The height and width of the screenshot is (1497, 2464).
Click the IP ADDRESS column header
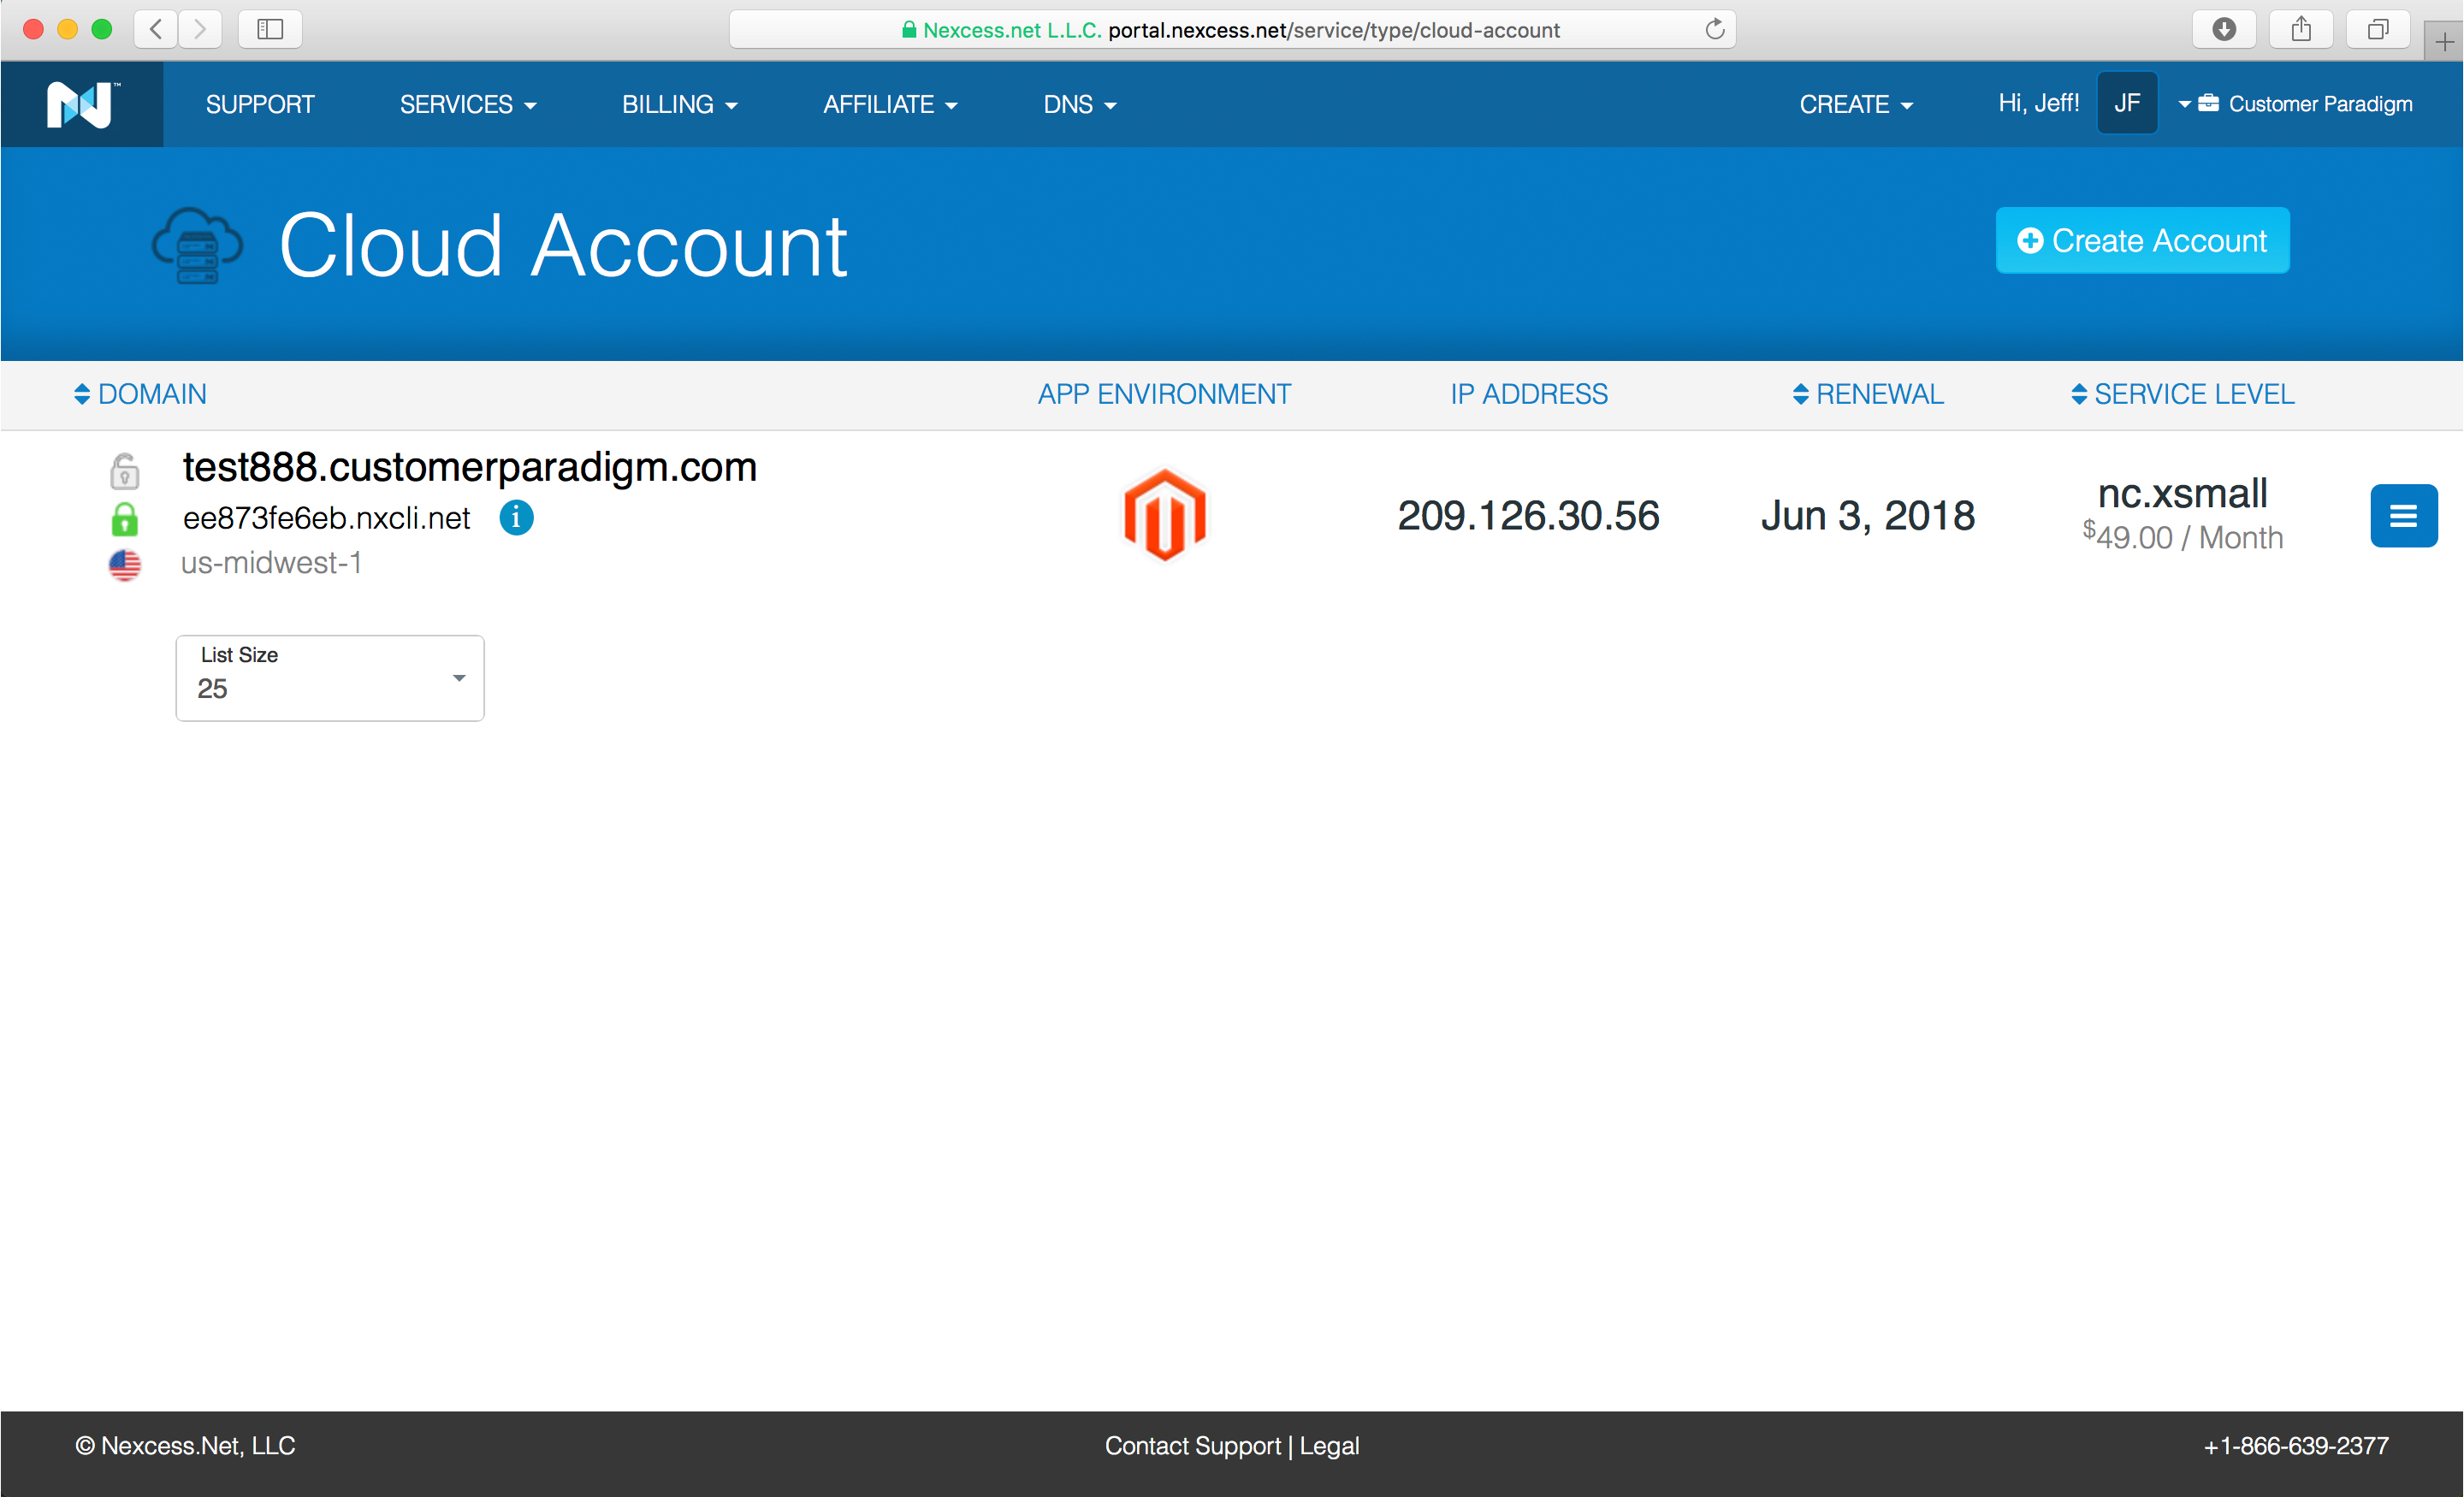1529,394
